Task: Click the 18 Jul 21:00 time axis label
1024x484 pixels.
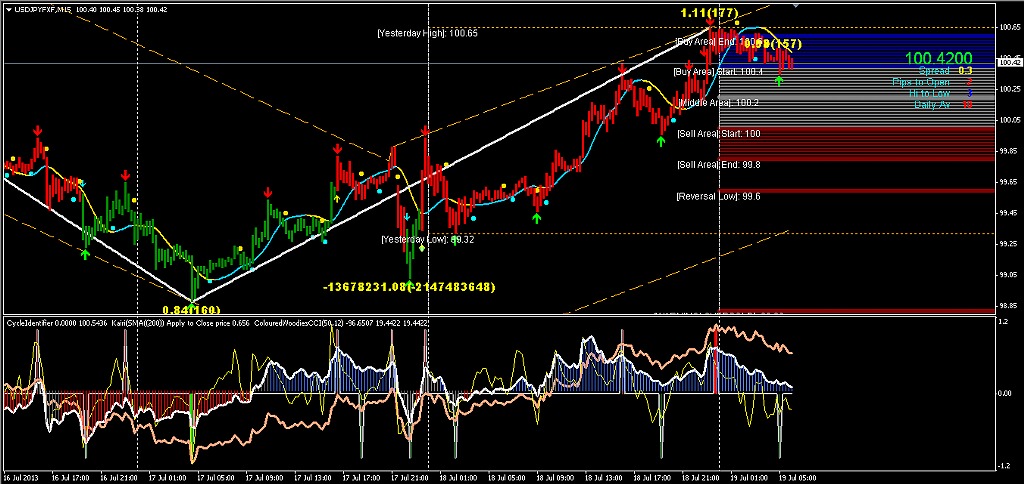Action: click(702, 477)
